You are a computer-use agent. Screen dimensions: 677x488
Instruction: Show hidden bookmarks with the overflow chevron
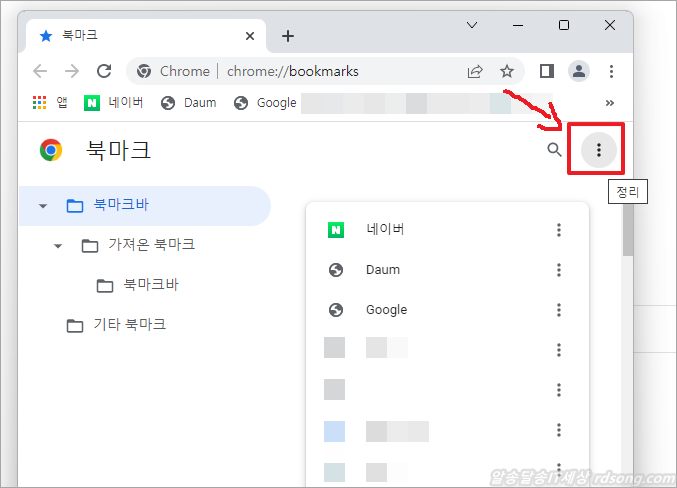pos(610,102)
